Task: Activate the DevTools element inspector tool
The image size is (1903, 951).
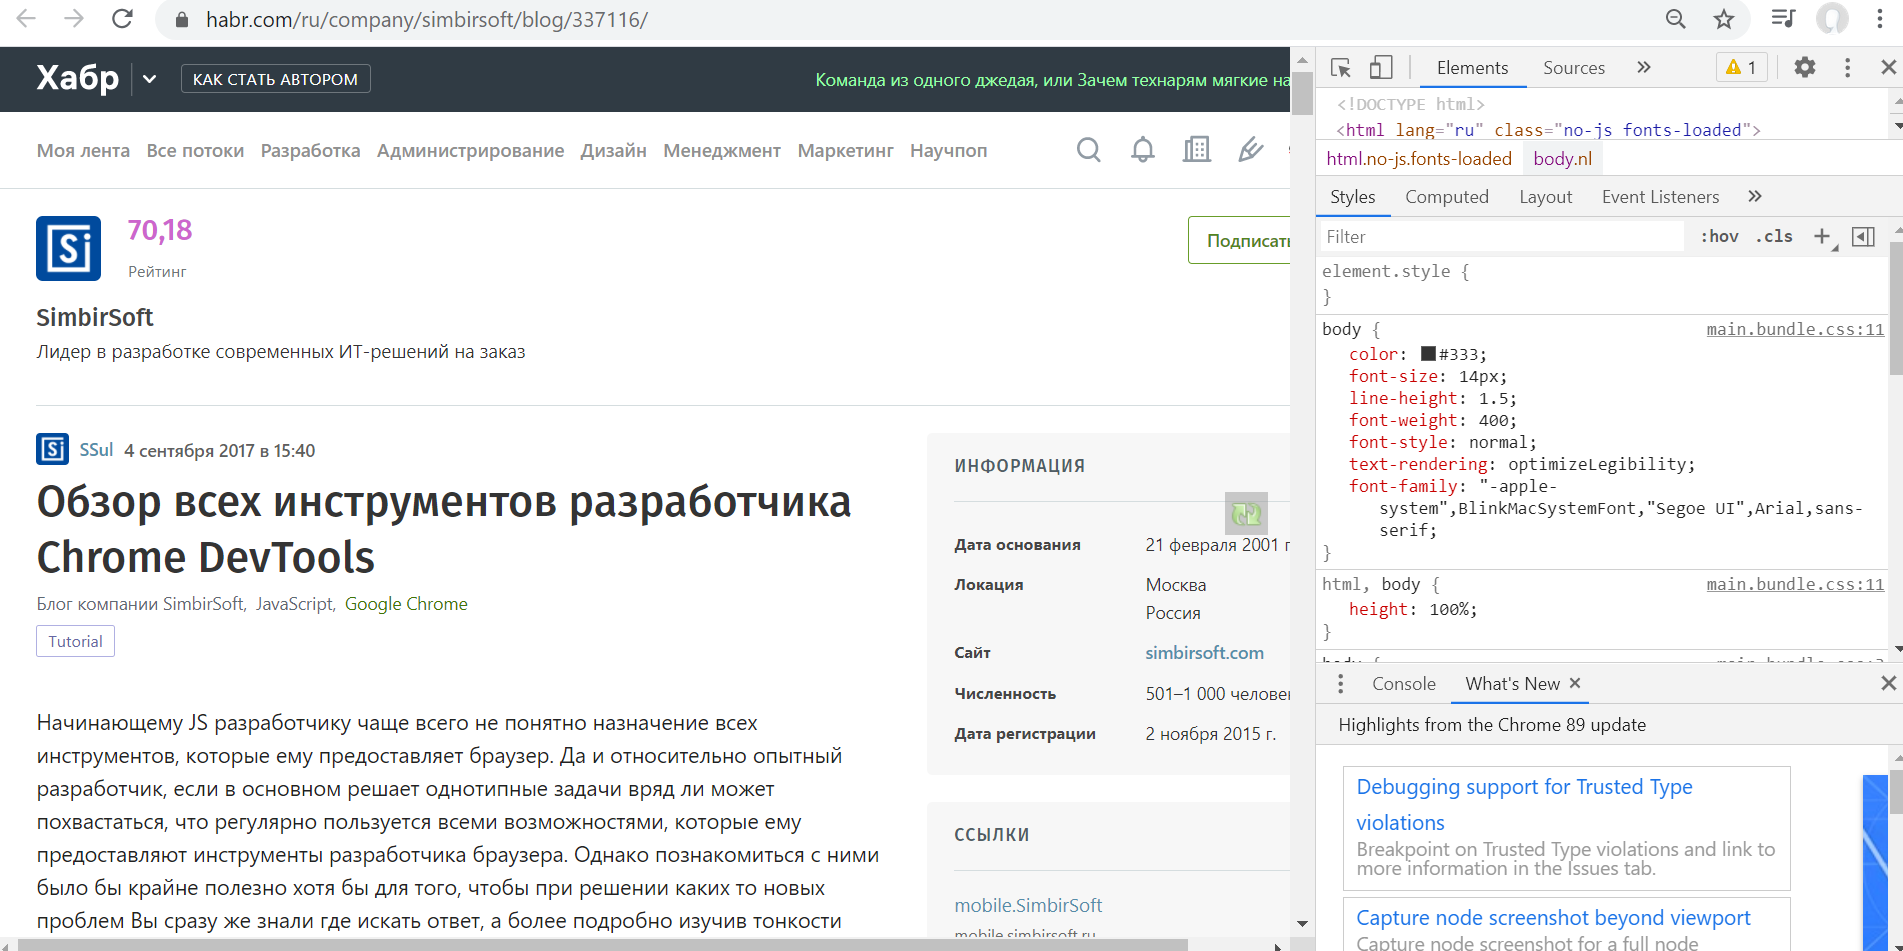Action: pyautogui.click(x=1341, y=67)
